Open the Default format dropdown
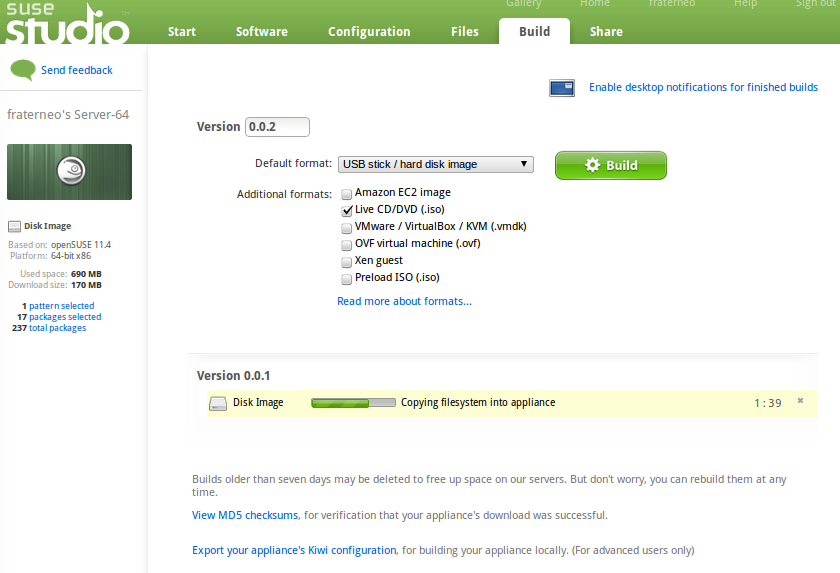The height and width of the screenshot is (573, 840). [x=436, y=164]
